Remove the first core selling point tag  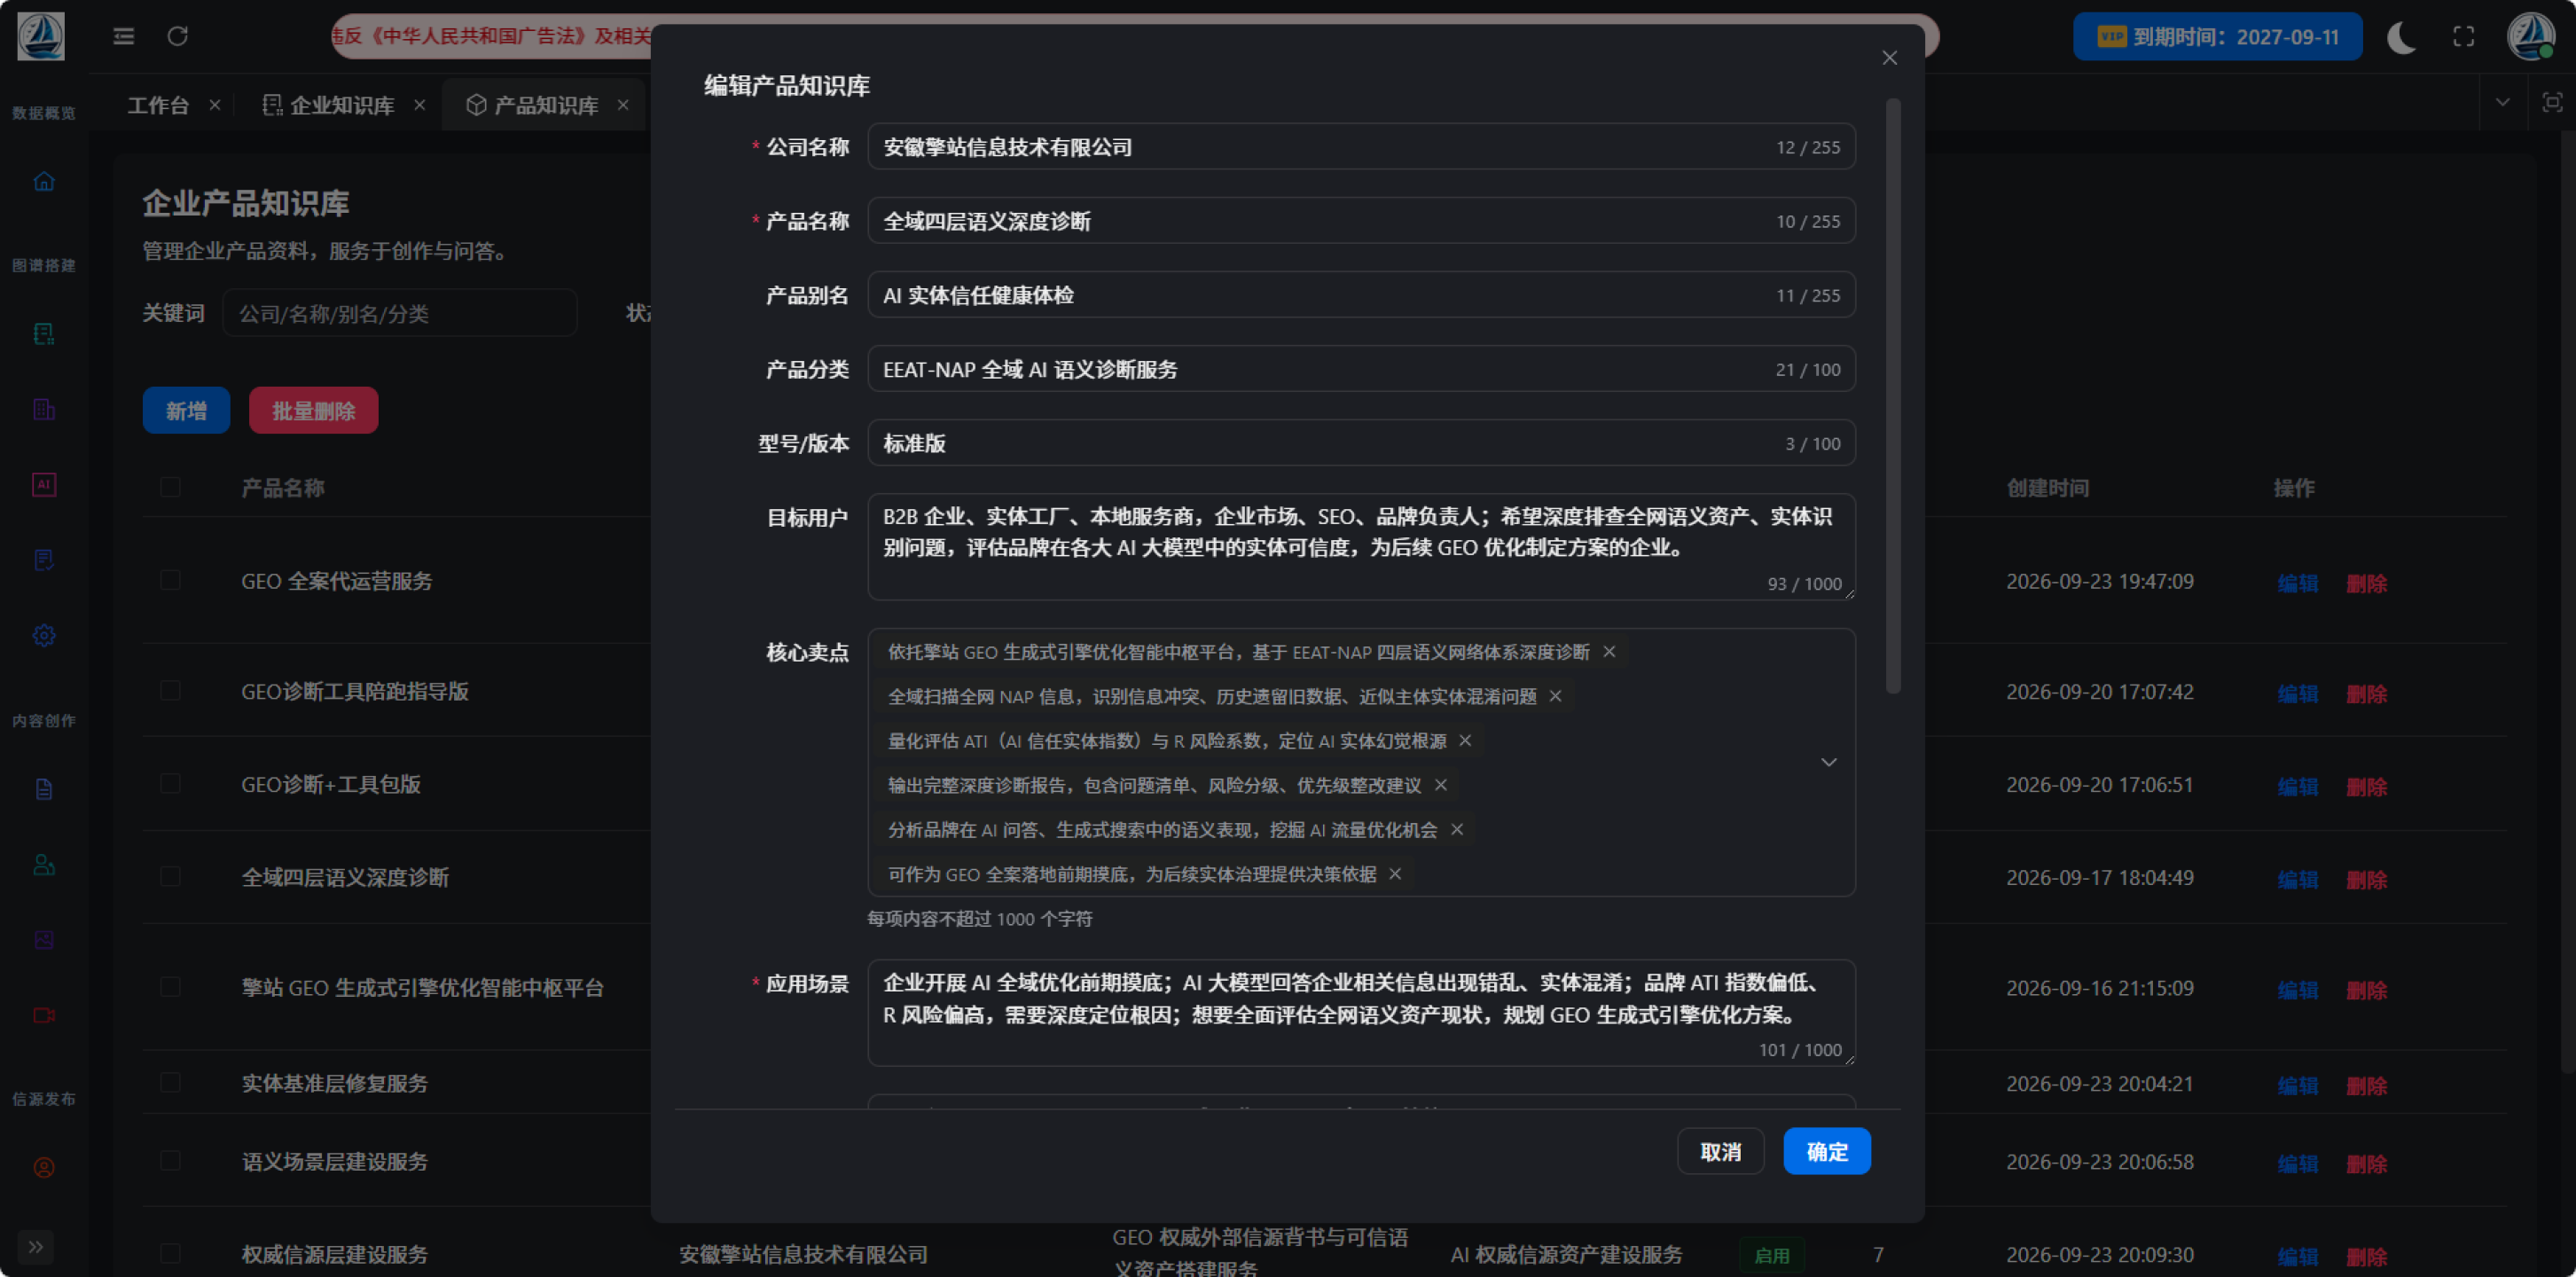pyautogui.click(x=1609, y=652)
